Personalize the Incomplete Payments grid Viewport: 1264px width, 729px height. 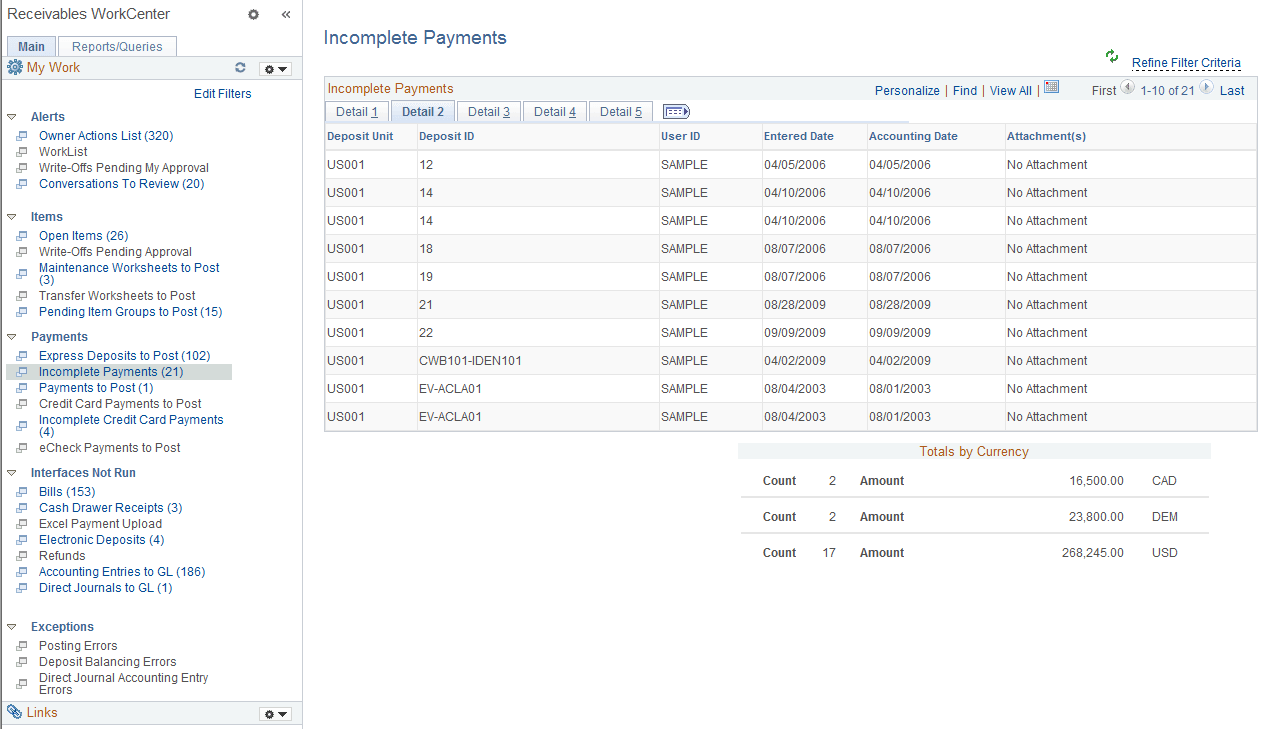[x=906, y=90]
